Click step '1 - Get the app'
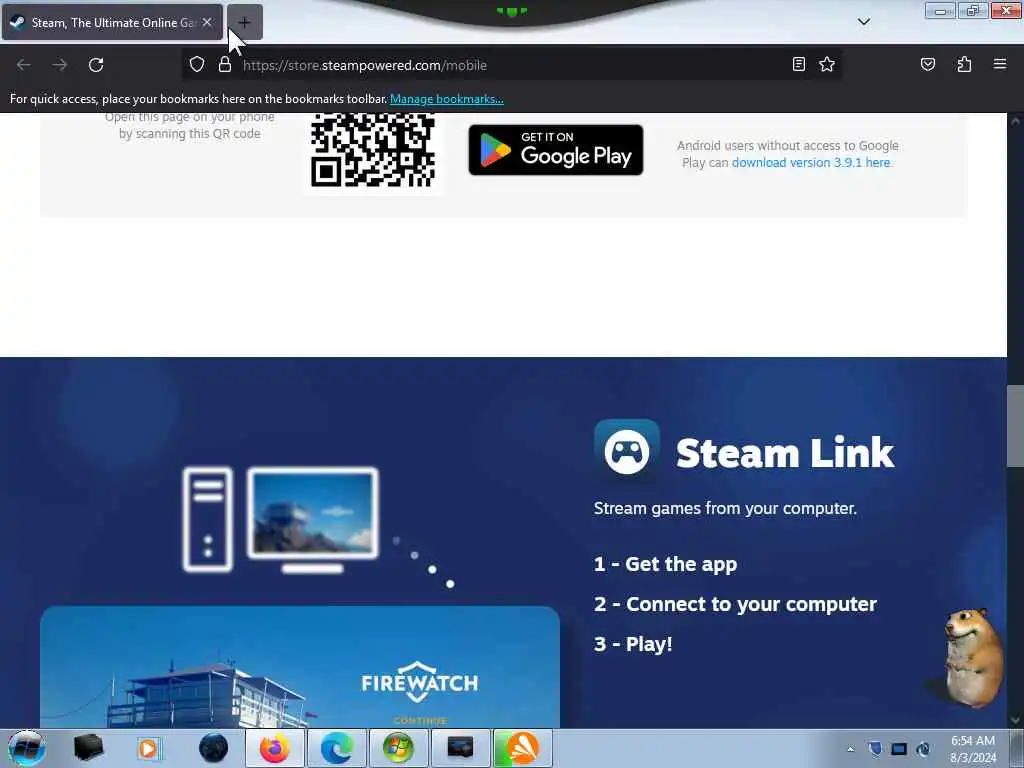The image size is (1024, 768). [665, 564]
